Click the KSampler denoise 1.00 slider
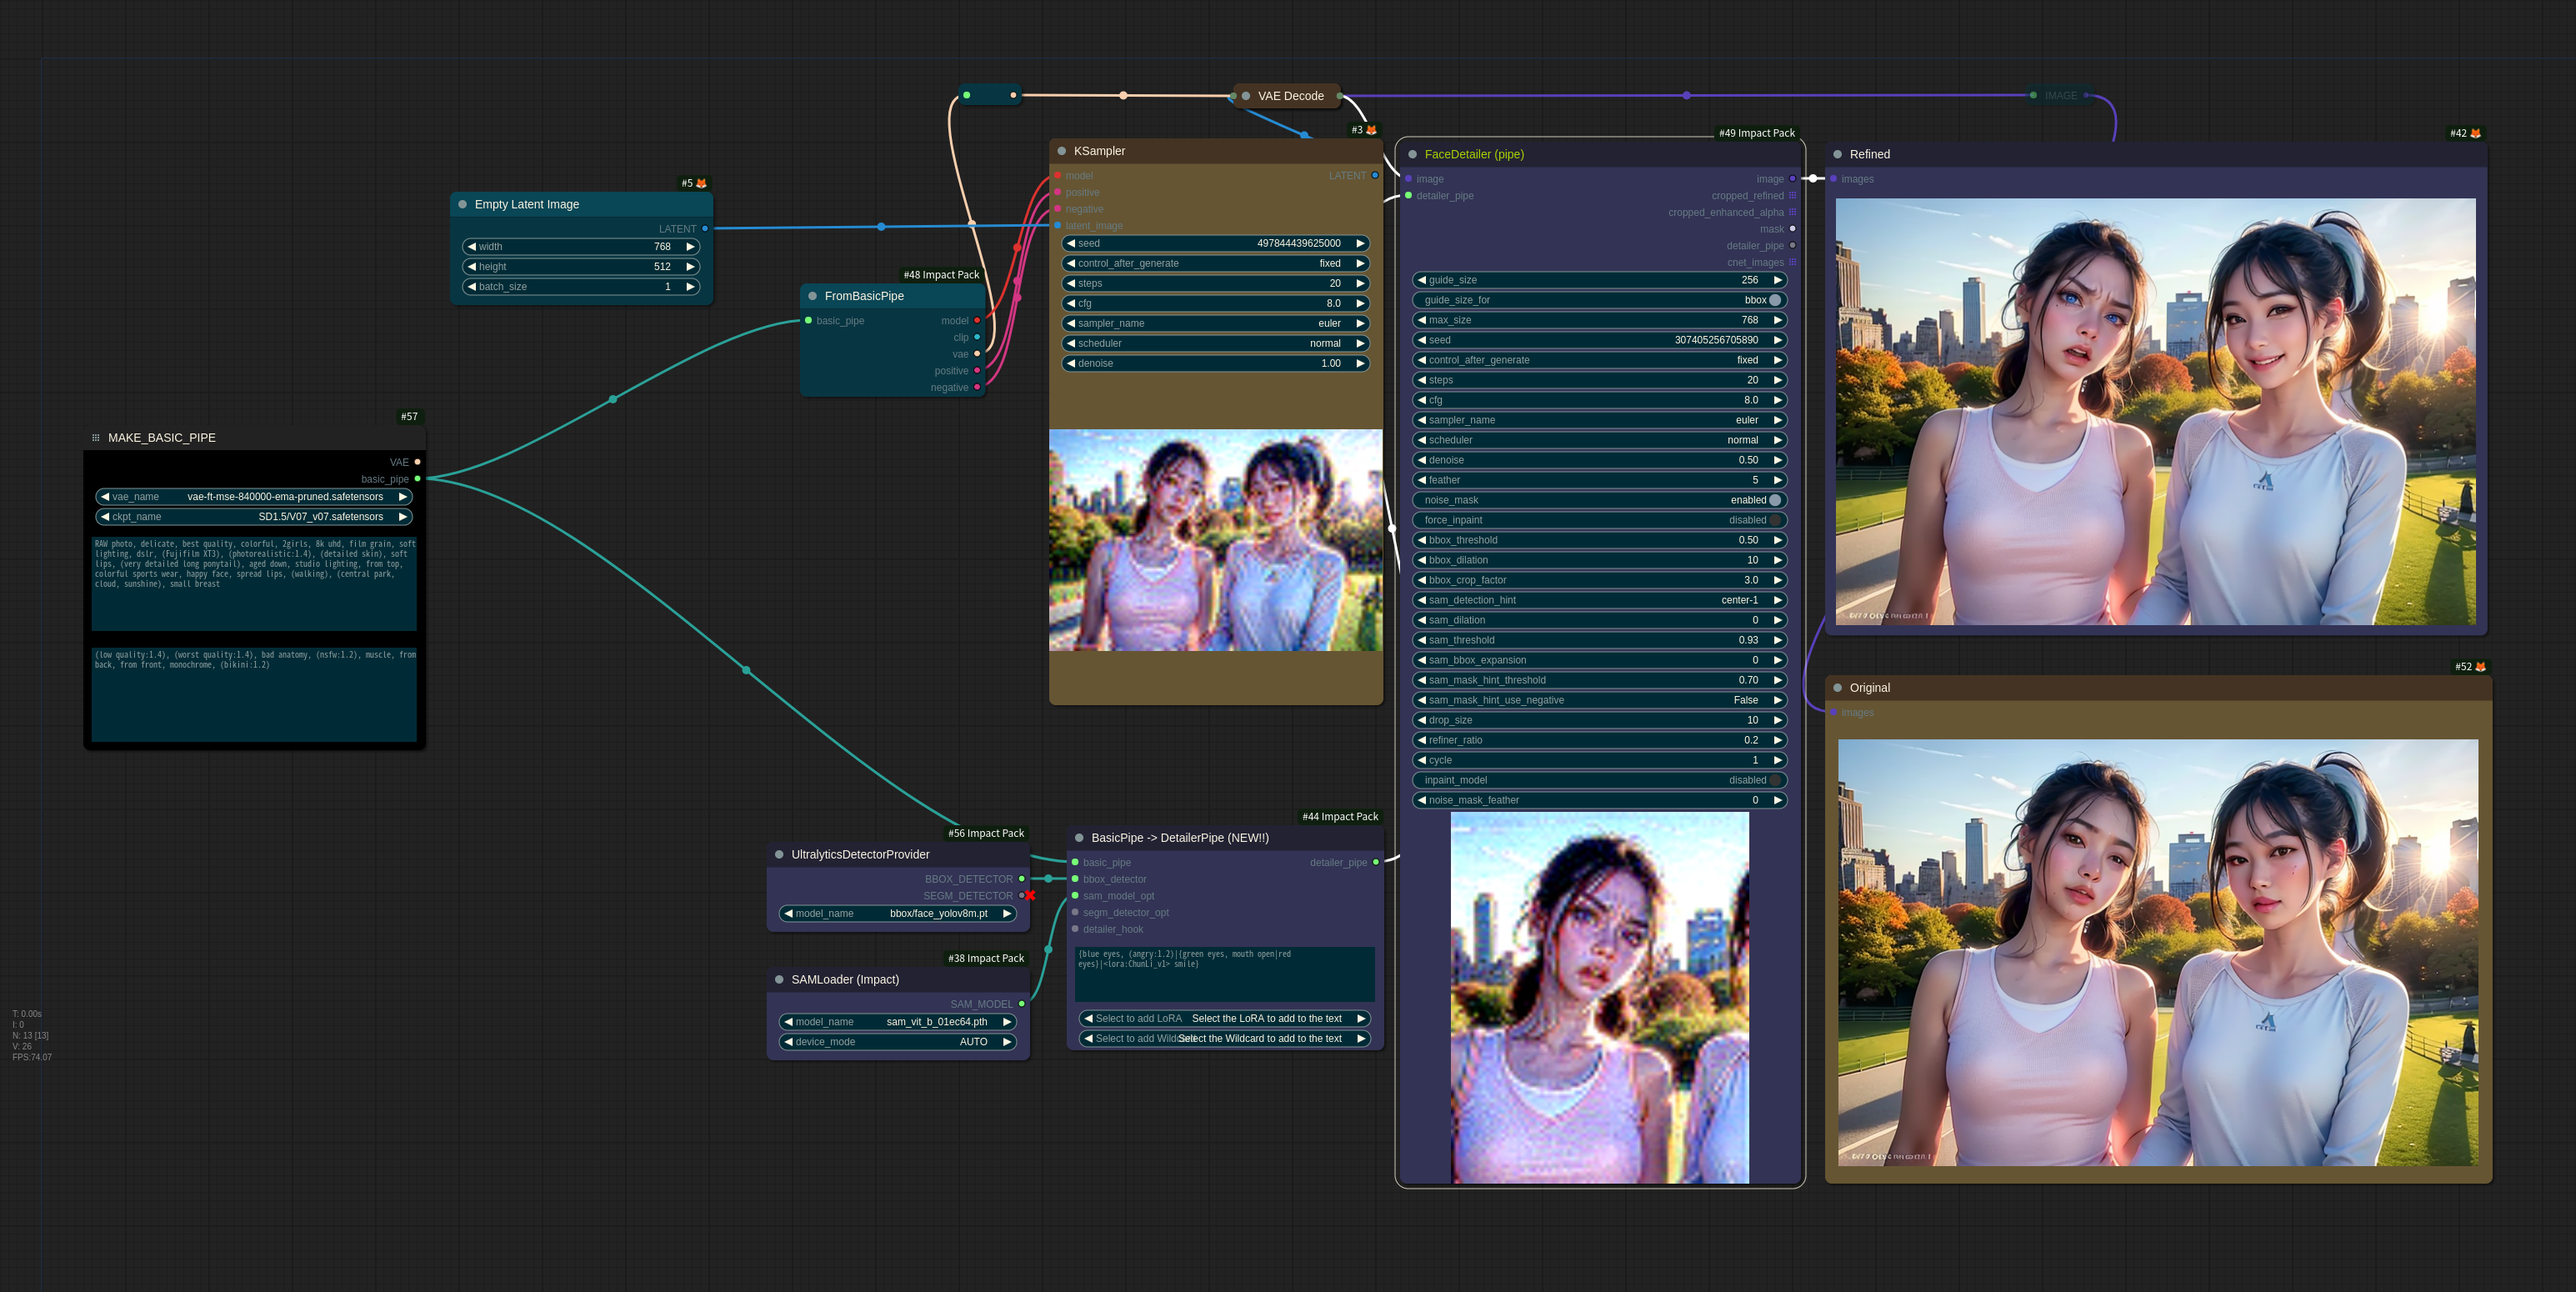The width and height of the screenshot is (2576, 1292). point(1215,364)
